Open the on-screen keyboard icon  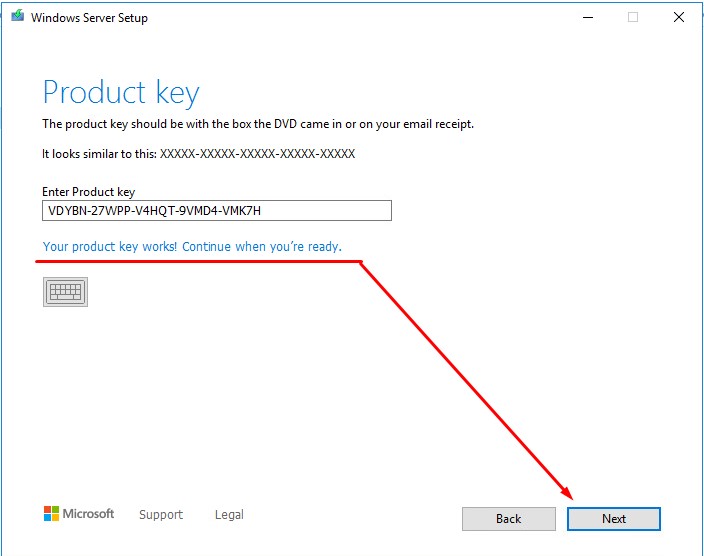[x=65, y=291]
